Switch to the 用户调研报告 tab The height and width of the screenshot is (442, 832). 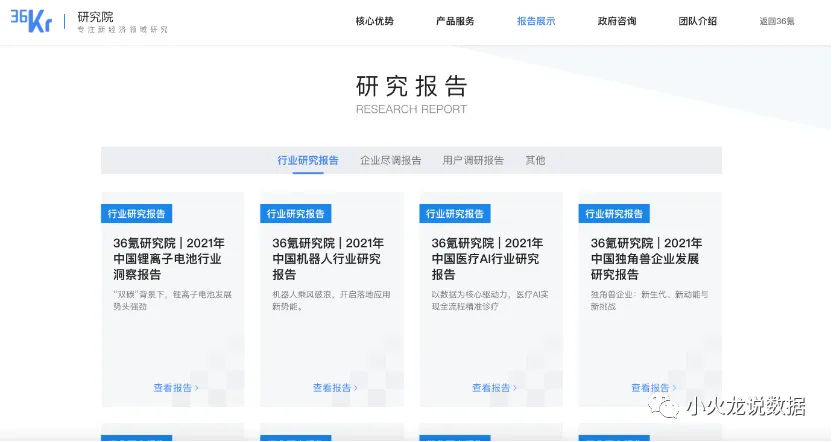(473, 160)
